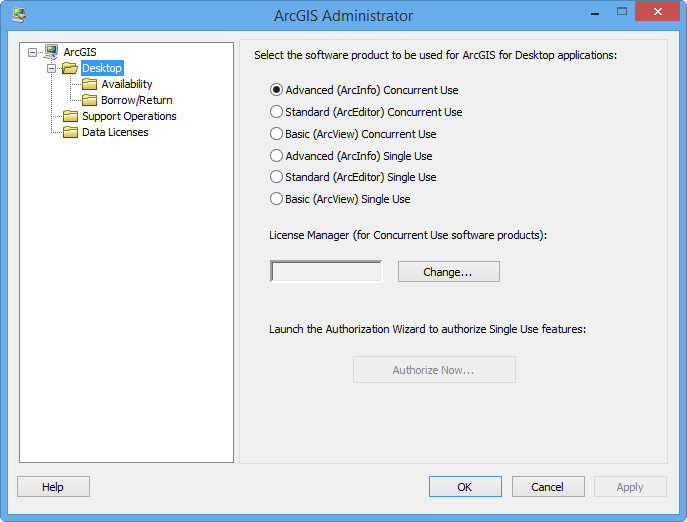Viewport: 687px width, 522px height.
Task: Click the ArcGIS computer icon in tree
Action: tap(51, 52)
